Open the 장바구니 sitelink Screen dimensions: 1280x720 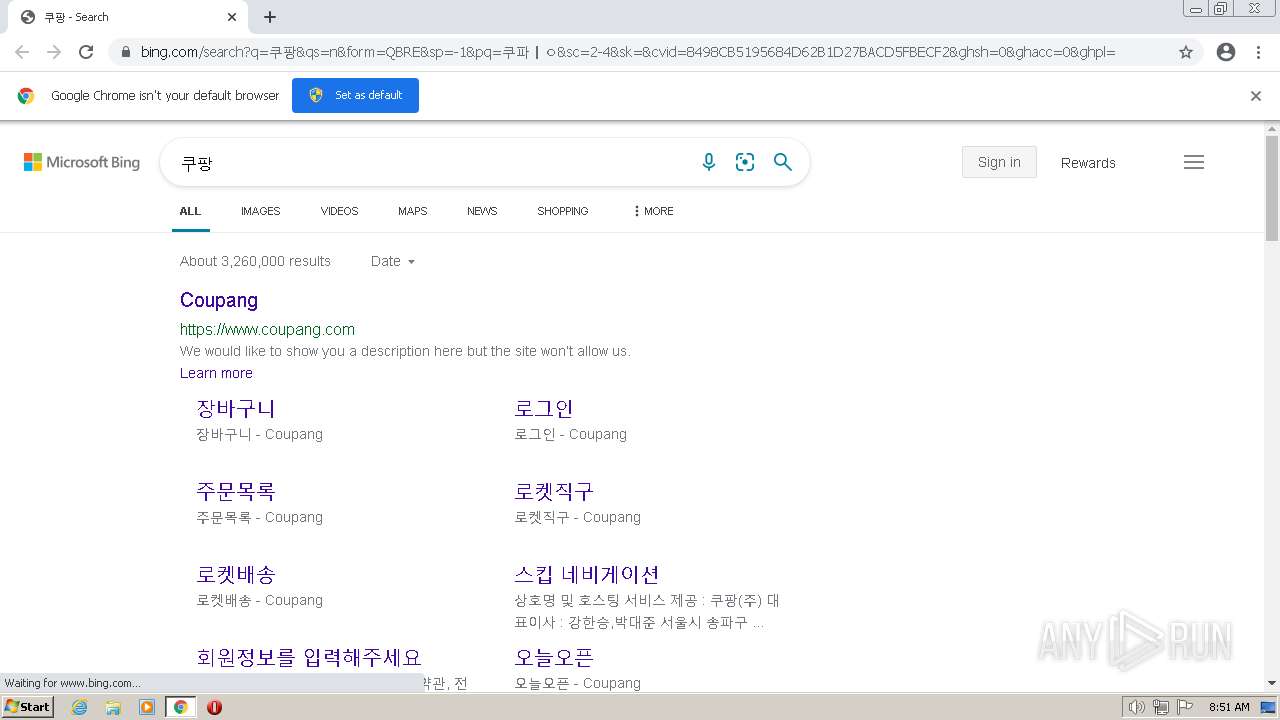click(235, 408)
